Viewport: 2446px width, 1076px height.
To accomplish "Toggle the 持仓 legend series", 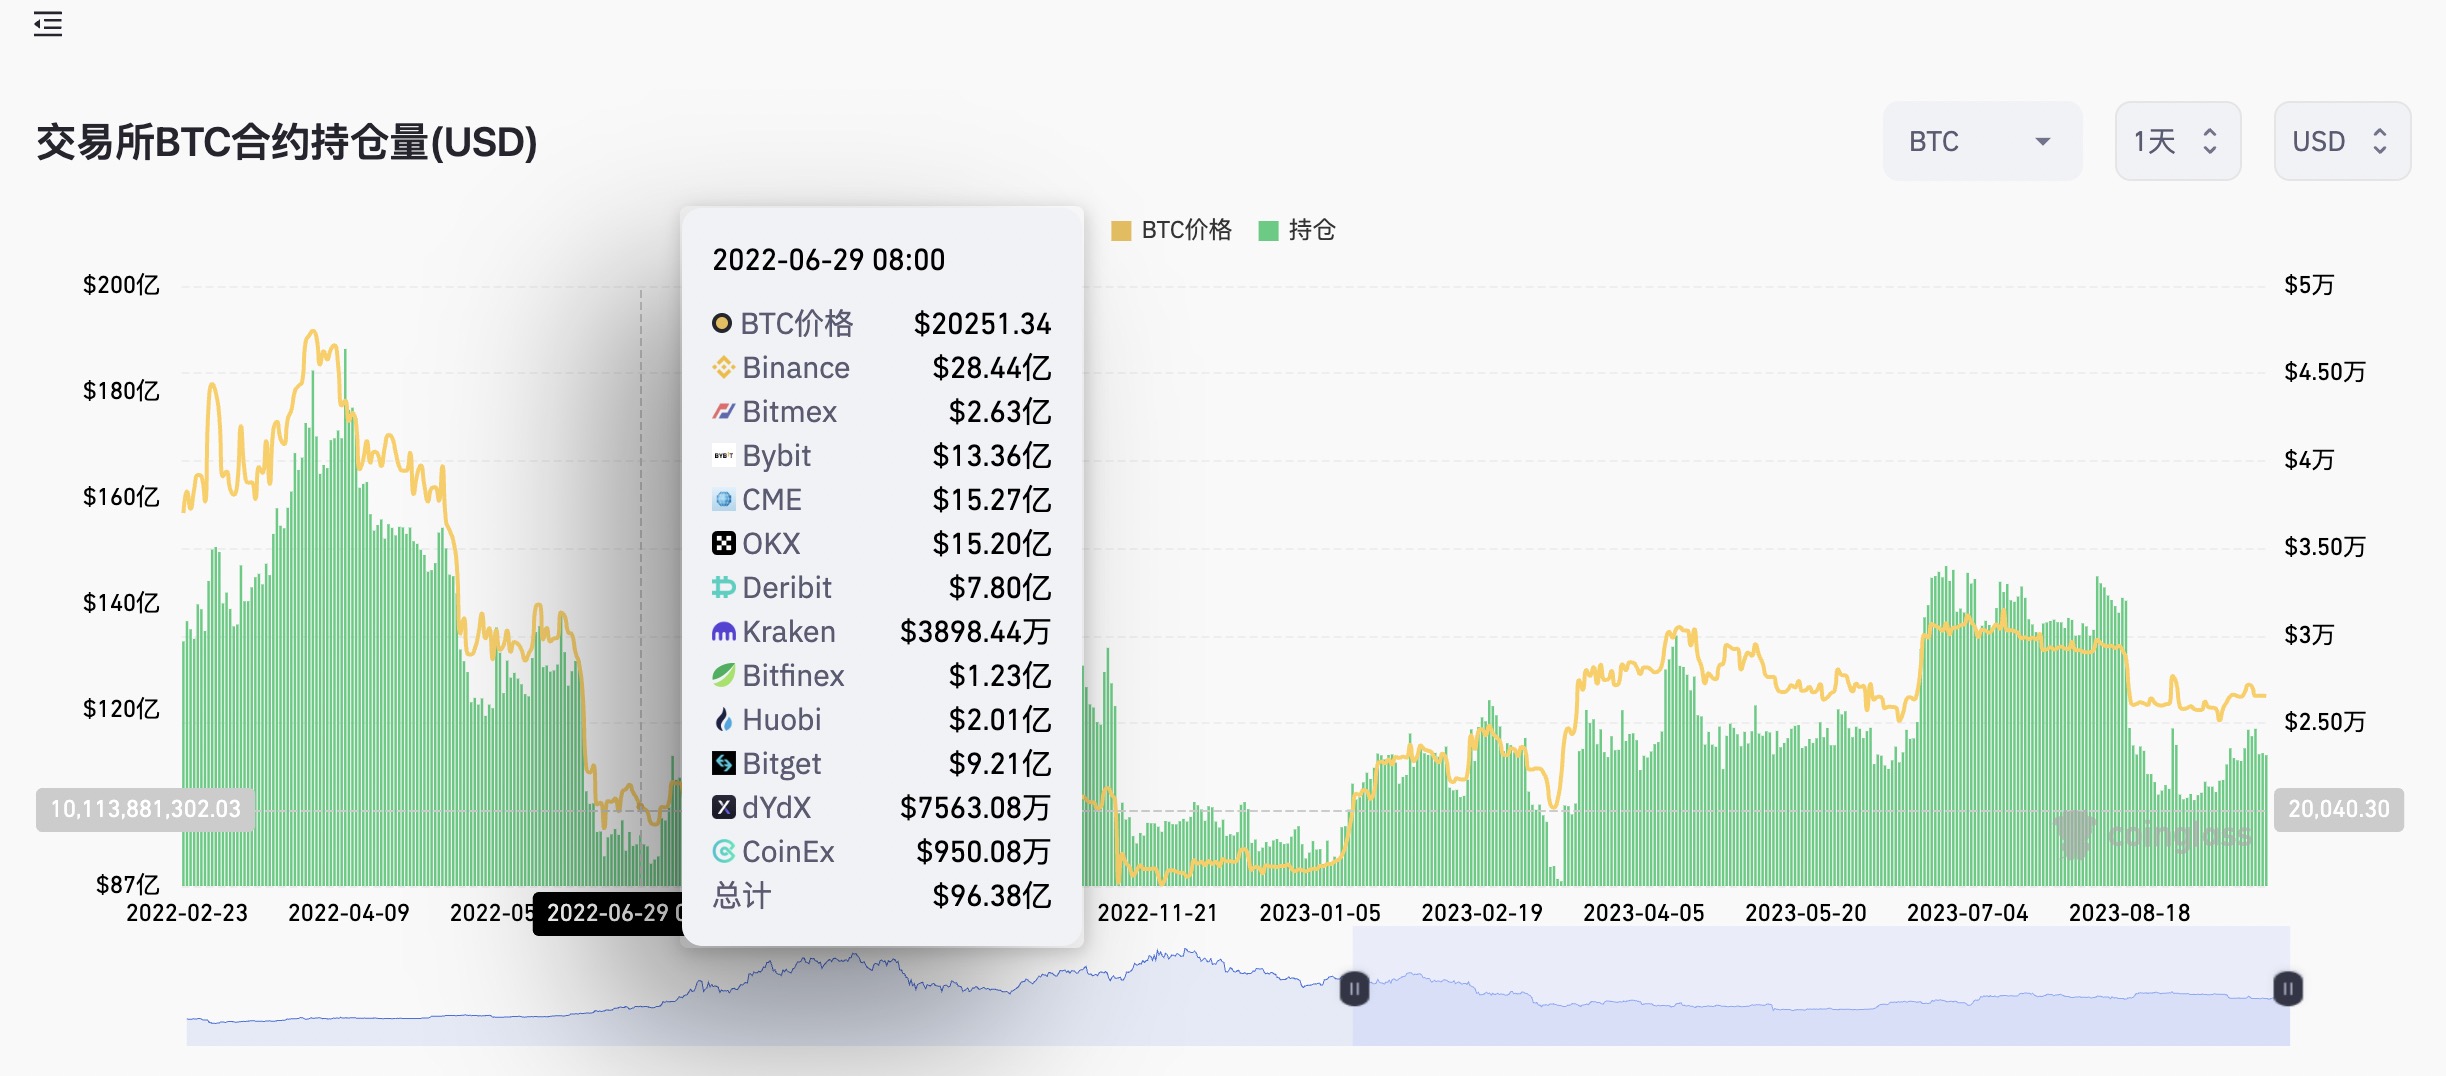I will [1297, 231].
